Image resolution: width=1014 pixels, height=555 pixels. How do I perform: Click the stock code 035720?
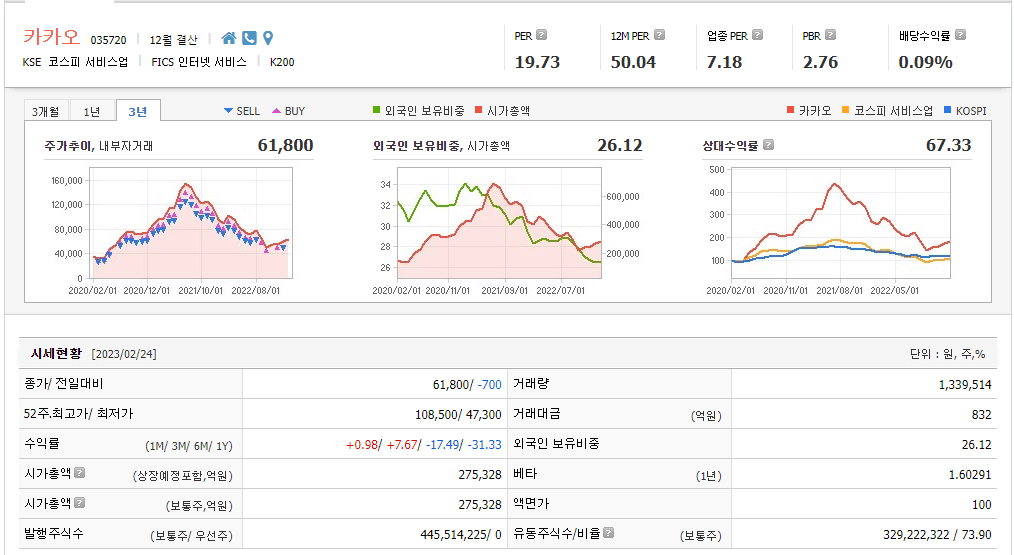tap(109, 40)
